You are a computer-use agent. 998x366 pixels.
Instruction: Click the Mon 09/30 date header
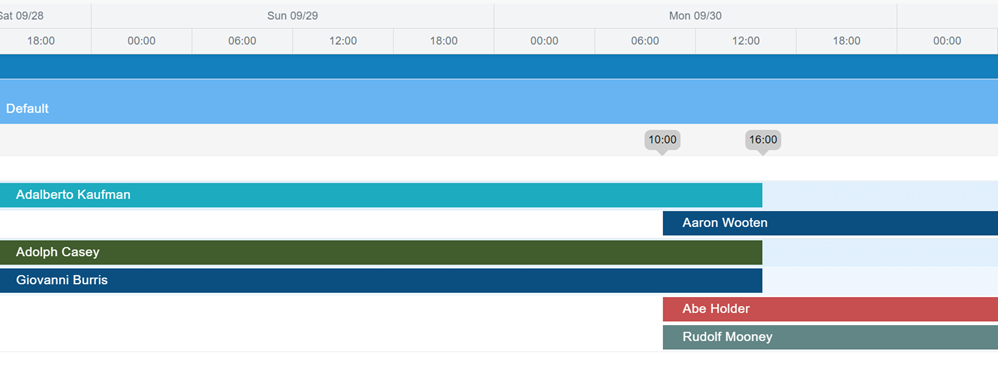tap(696, 16)
